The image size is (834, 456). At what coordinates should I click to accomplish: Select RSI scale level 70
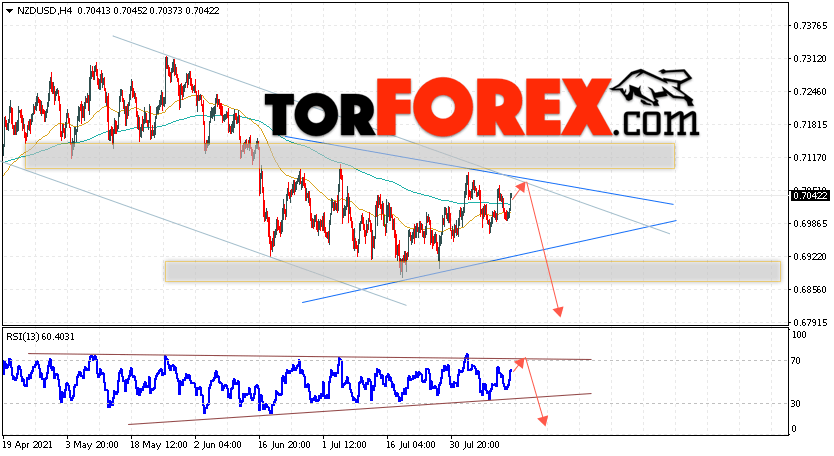pos(796,361)
